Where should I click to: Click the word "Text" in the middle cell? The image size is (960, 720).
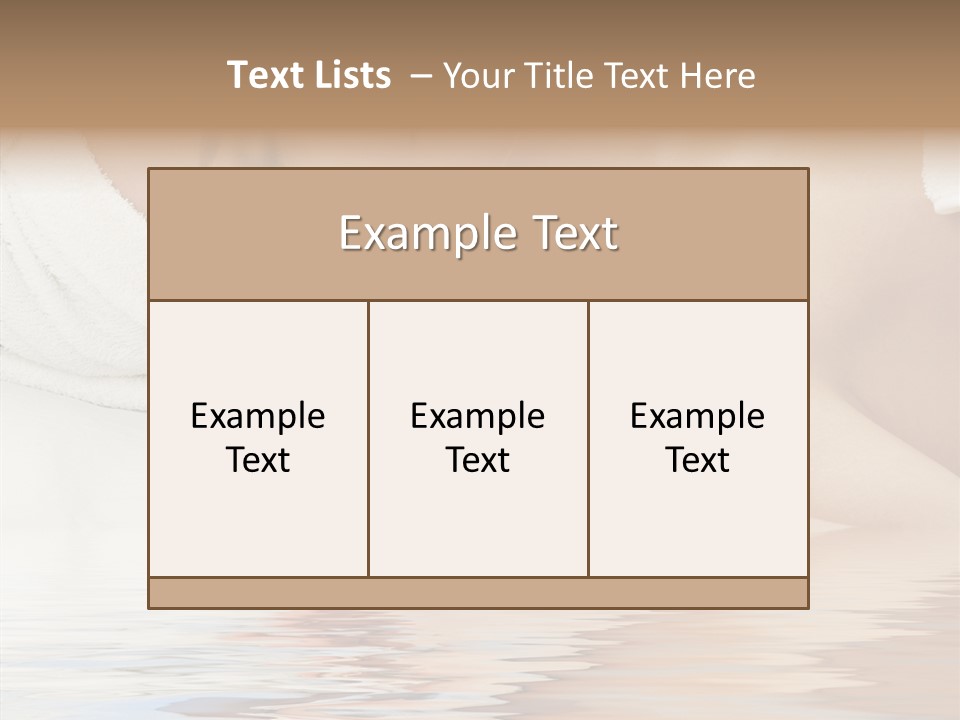[x=478, y=460]
